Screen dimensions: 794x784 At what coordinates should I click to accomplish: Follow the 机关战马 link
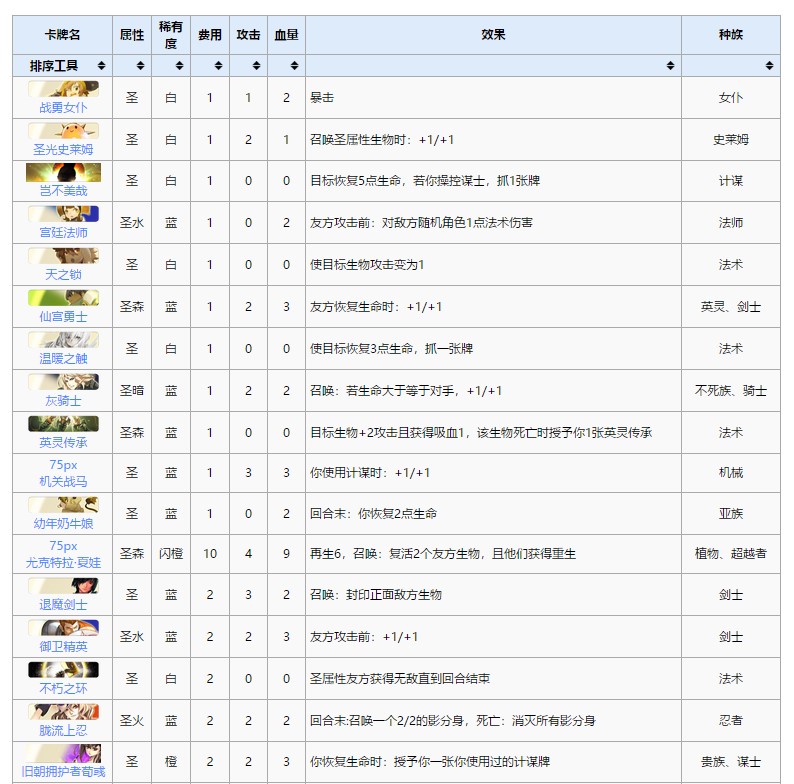(x=63, y=481)
